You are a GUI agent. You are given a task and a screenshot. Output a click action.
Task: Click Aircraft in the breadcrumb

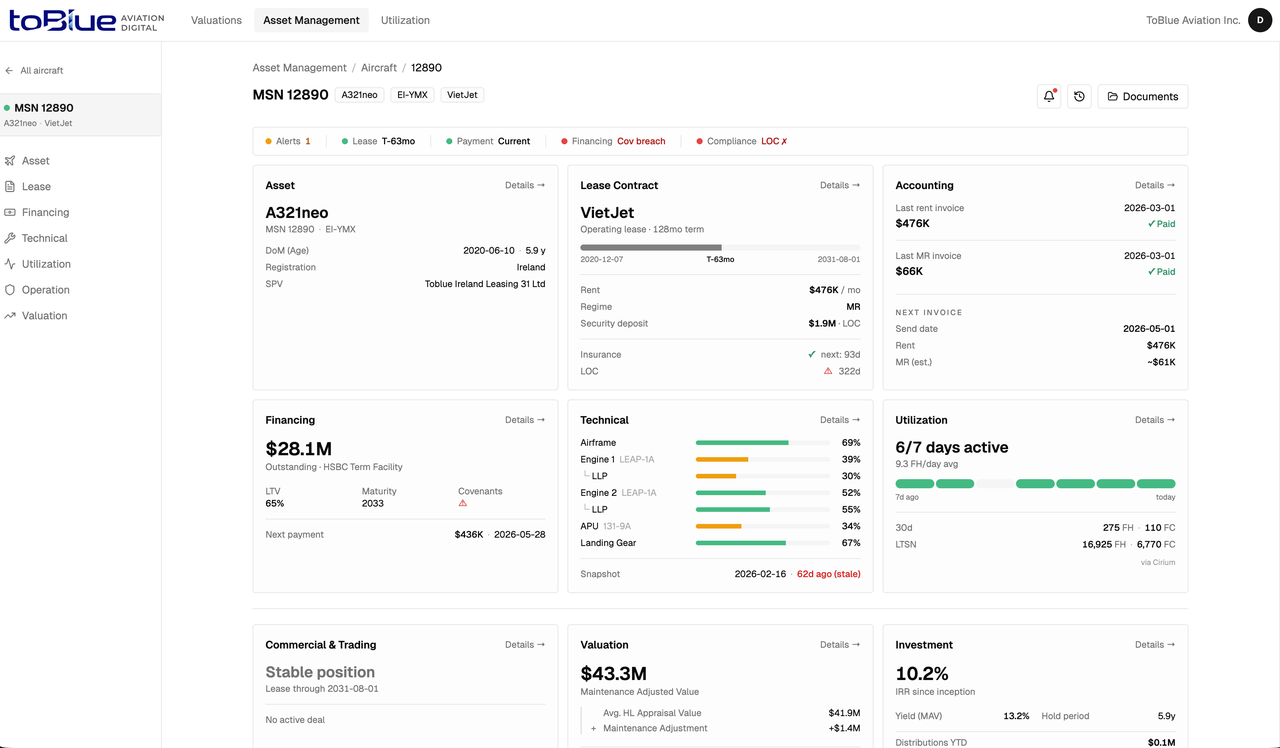[379, 68]
